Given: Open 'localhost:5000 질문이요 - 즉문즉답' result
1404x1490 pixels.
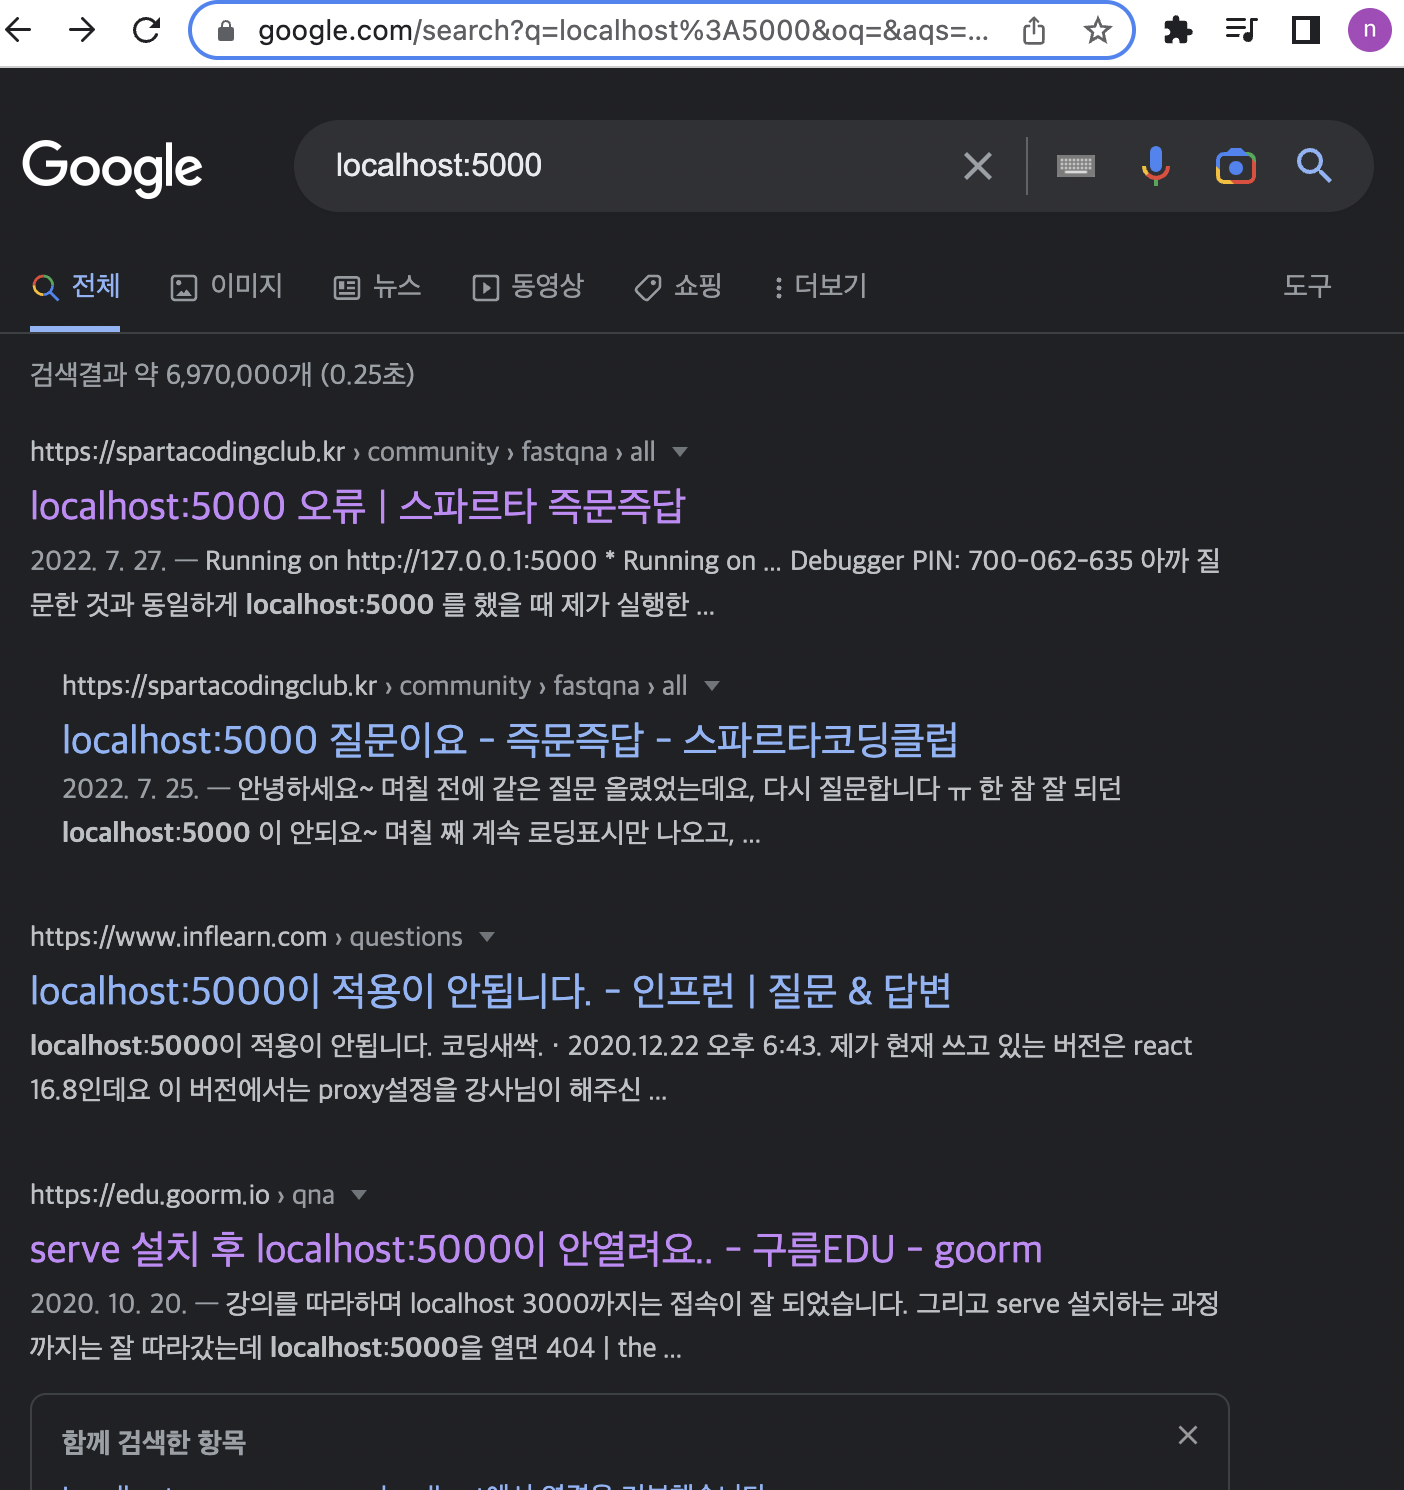Looking at the screenshot, I should click(510, 740).
